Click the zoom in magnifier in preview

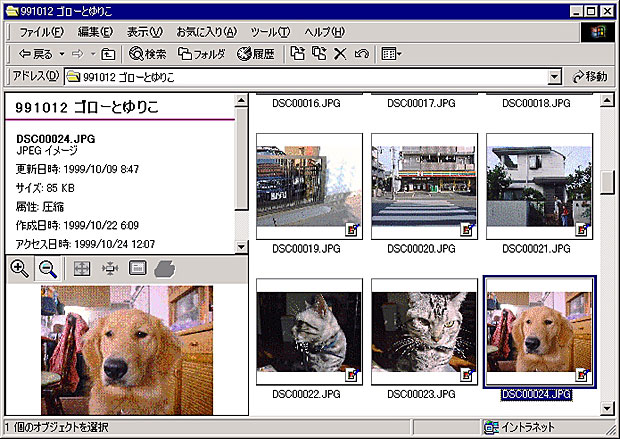(19, 269)
